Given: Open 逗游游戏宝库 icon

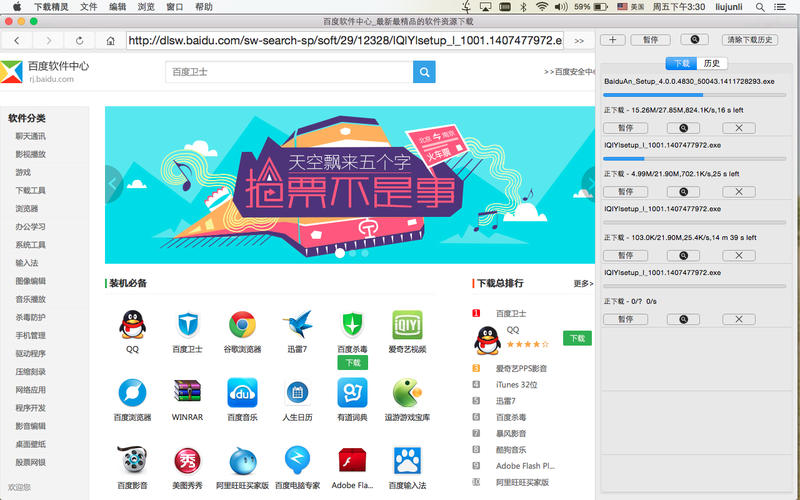Looking at the screenshot, I should coord(407,392).
